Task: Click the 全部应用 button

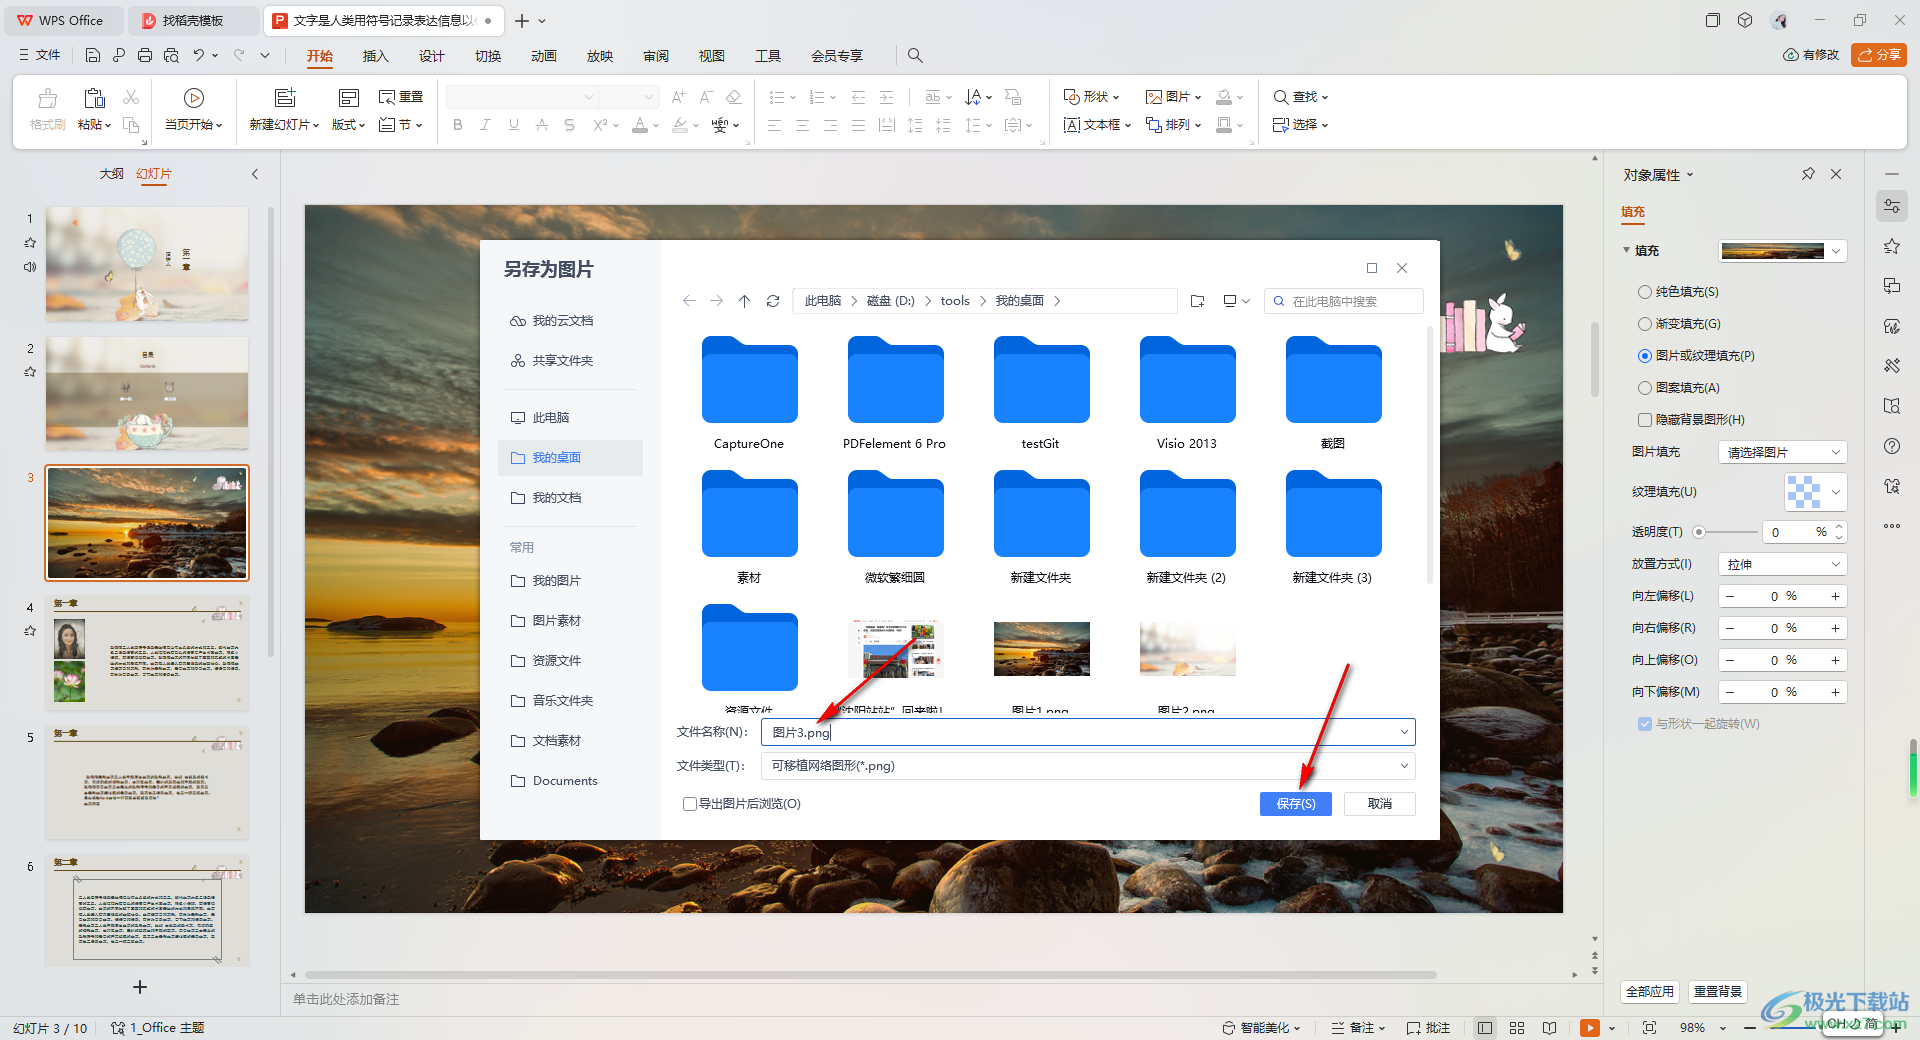Action: 1650,991
